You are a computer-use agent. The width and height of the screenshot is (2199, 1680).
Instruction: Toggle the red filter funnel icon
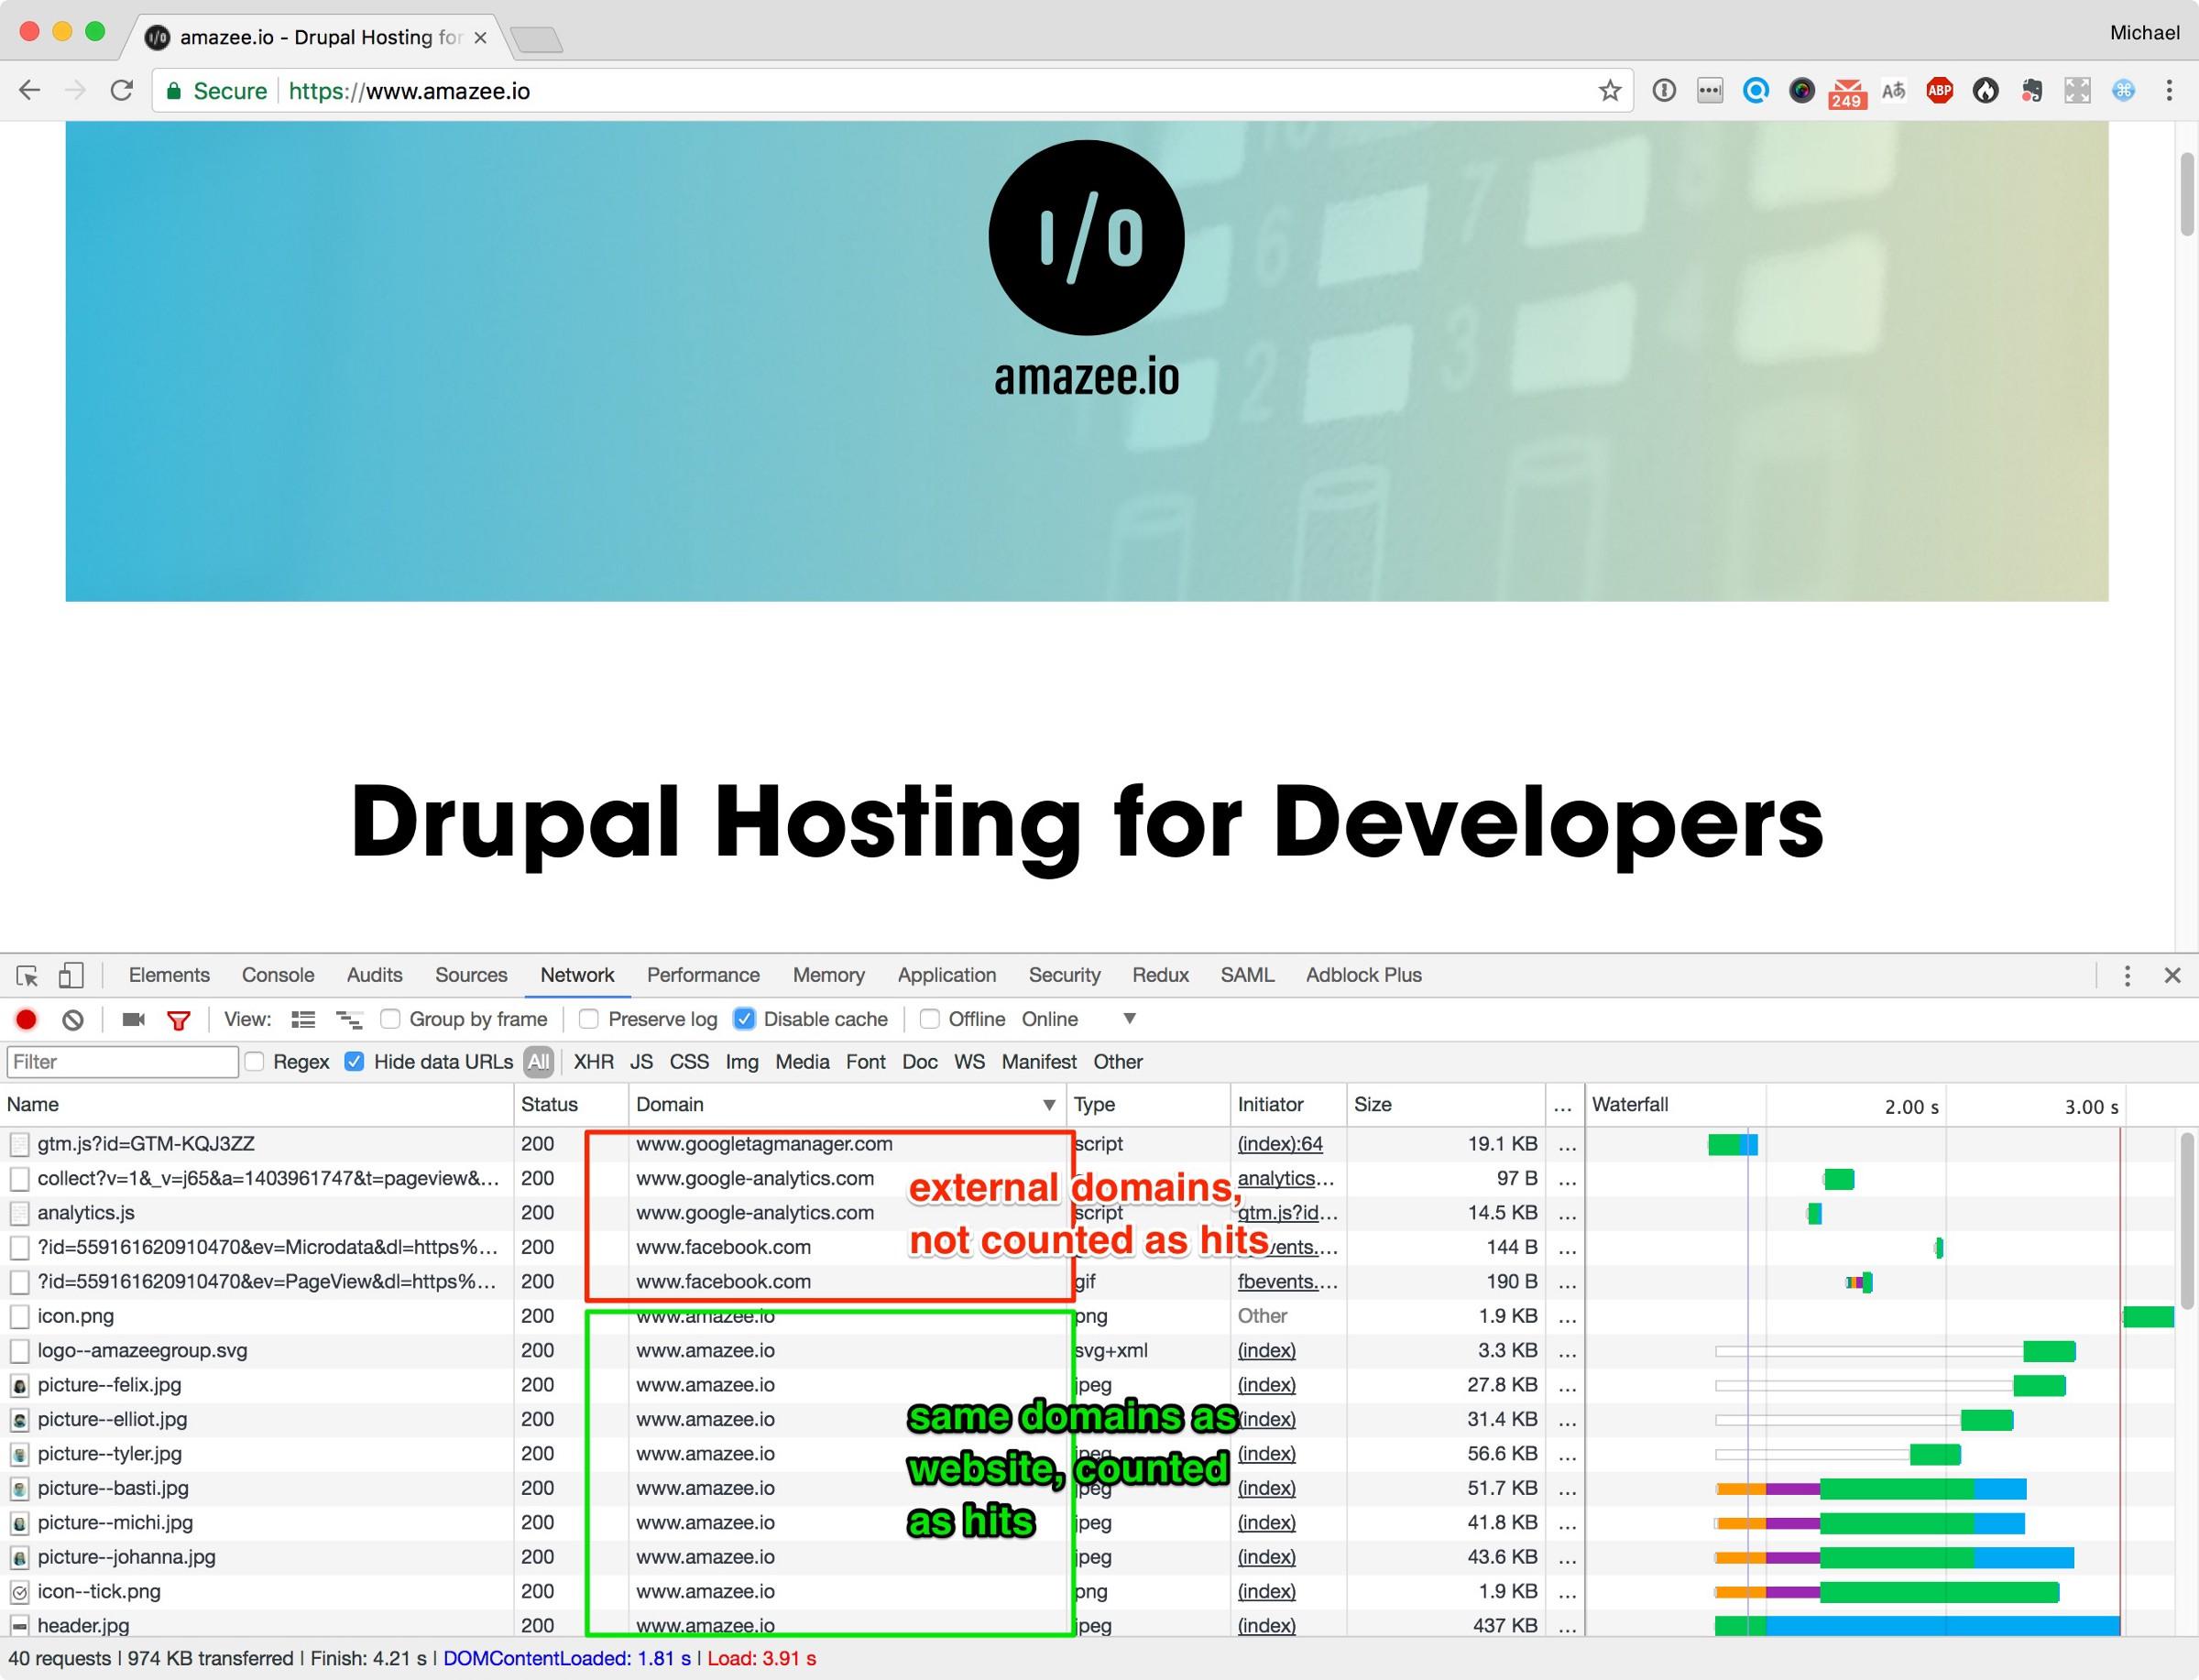coord(179,1020)
